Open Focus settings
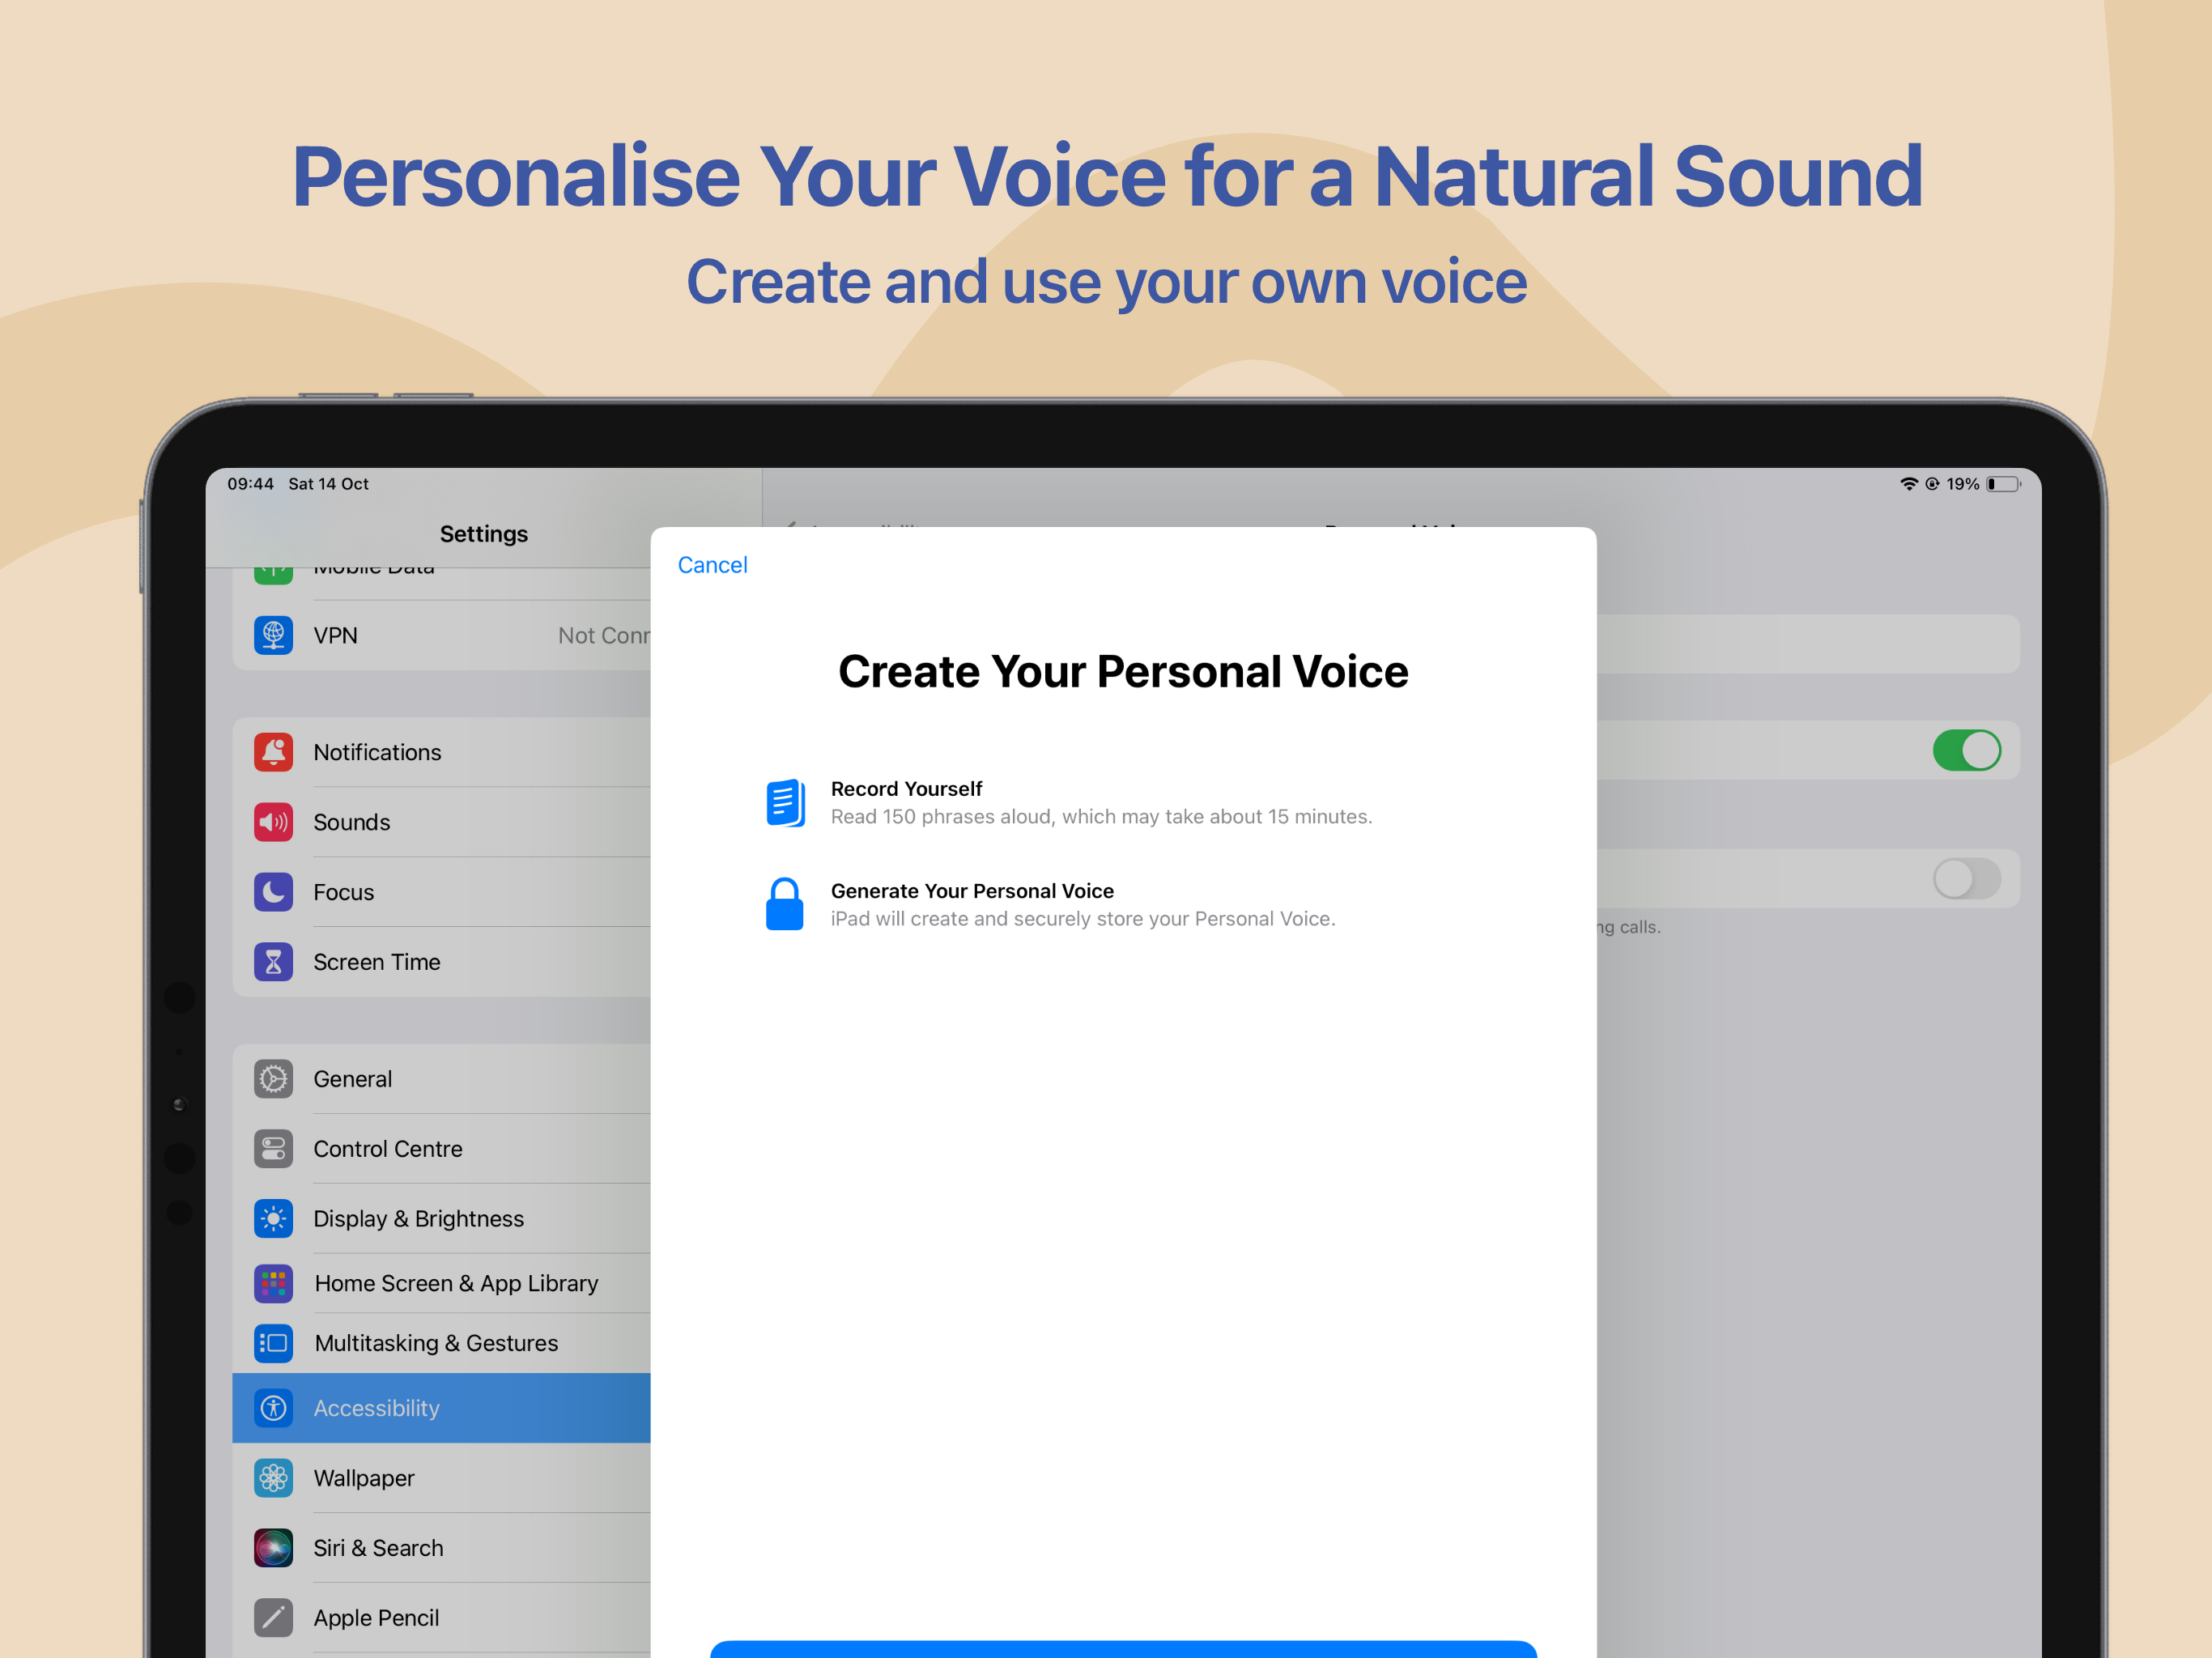The image size is (2212, 1658). click(441, 892)
